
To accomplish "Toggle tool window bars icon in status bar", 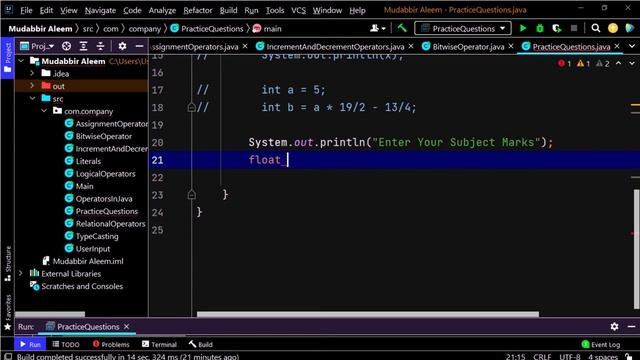I will click(7, 356).
